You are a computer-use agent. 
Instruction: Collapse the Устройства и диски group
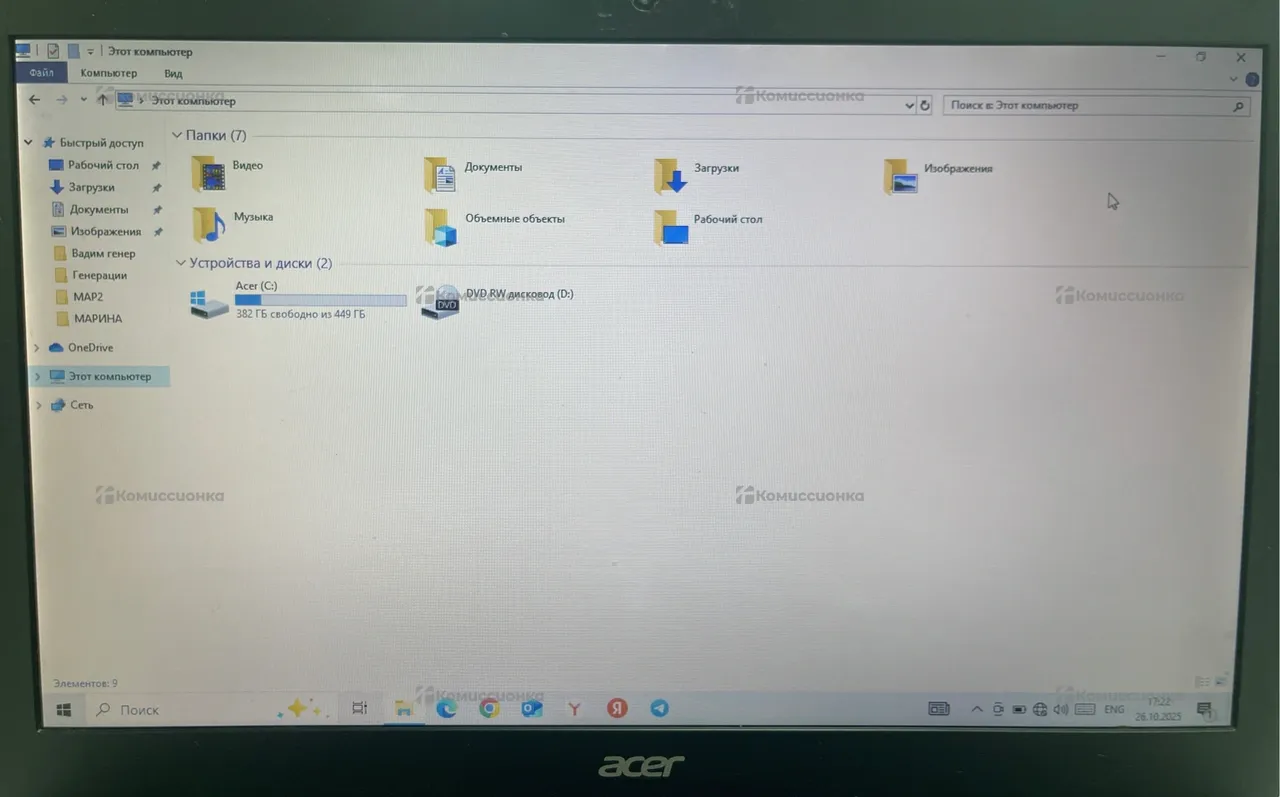tap(180, 263)
